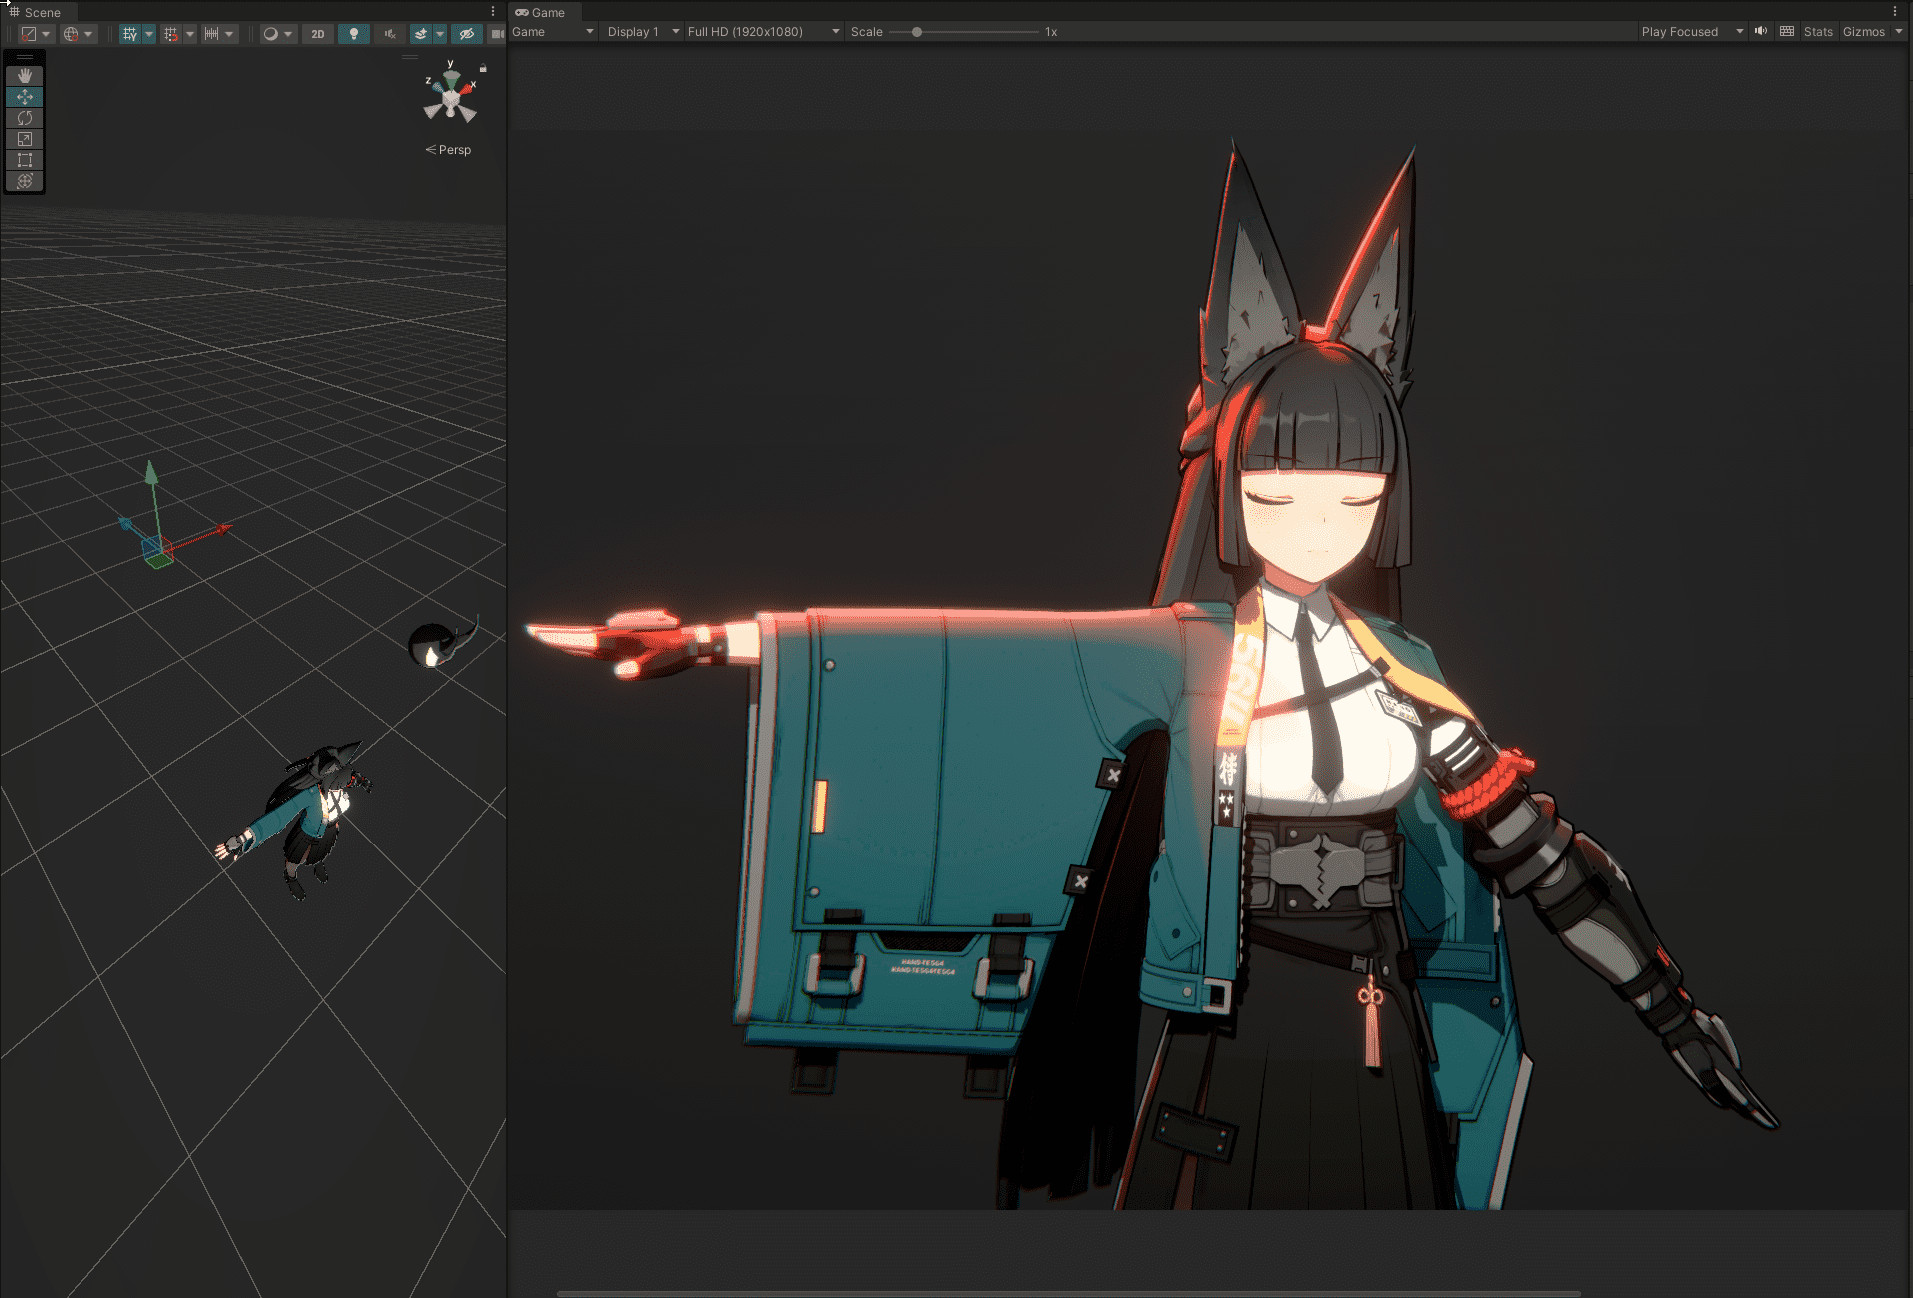Select the Move tool
1913x1298 pixels.
pyautogui.click(x=25, y=97)
